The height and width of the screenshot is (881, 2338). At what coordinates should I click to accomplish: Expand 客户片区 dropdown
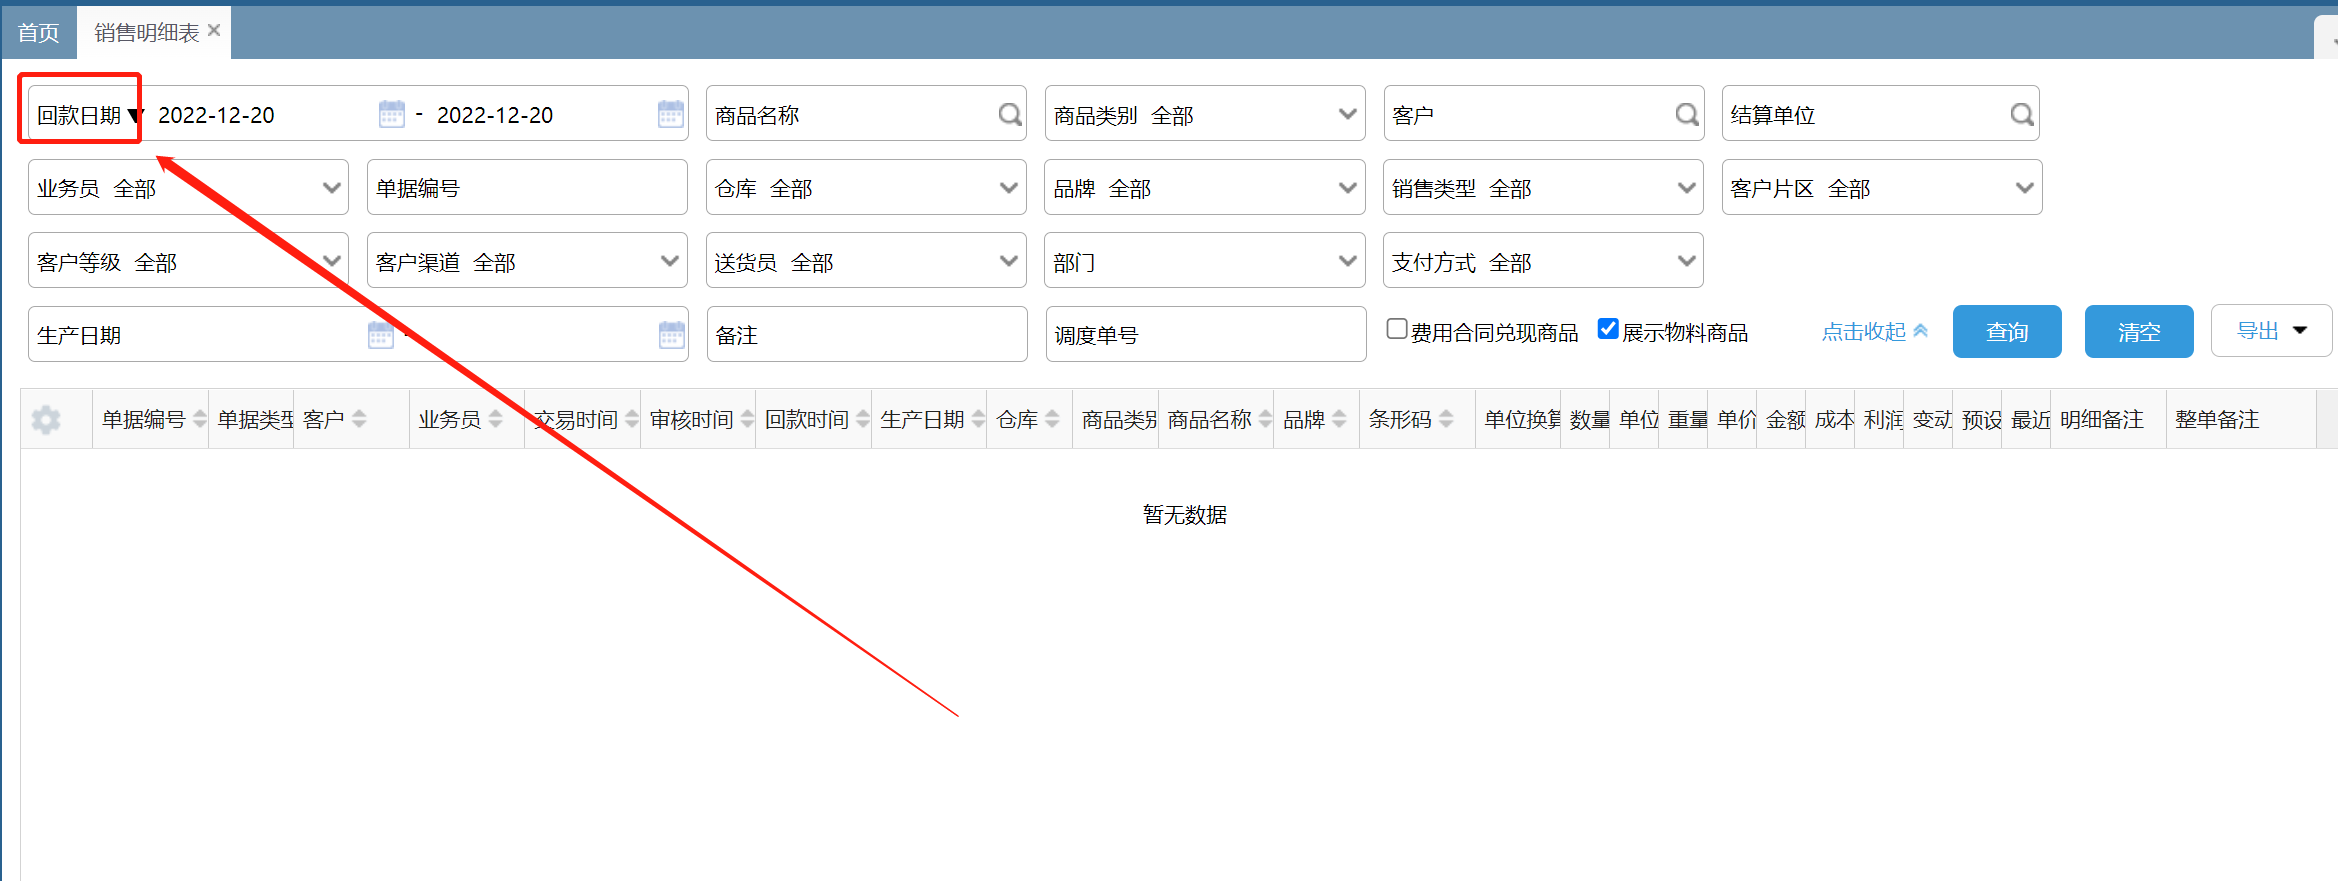point(1882,187)
